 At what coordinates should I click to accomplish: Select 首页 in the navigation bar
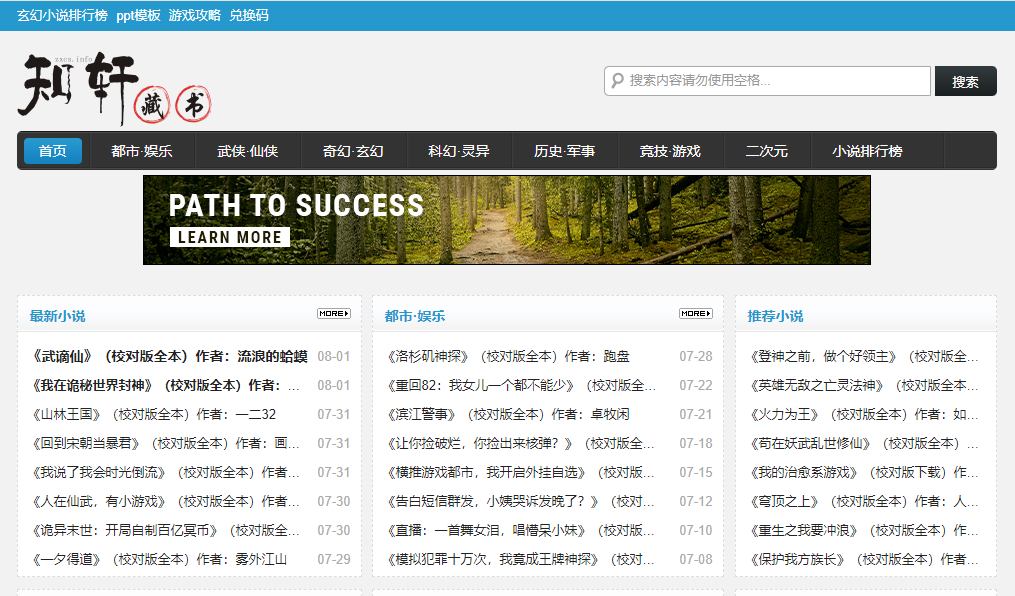click(x=53, y=151)
